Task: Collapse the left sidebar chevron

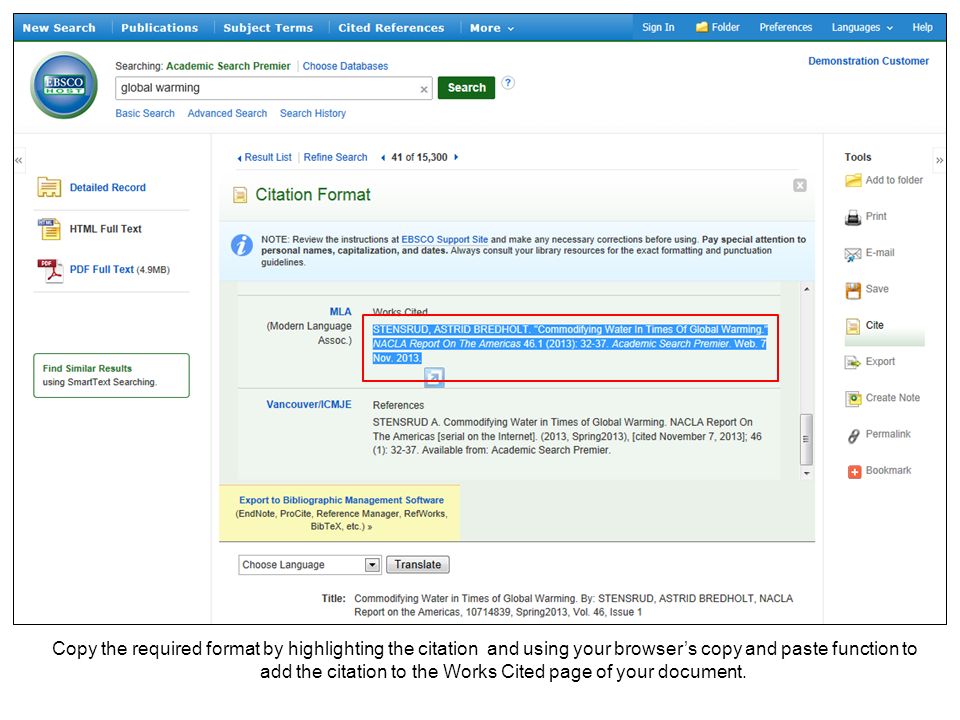Action: point(19,160)
